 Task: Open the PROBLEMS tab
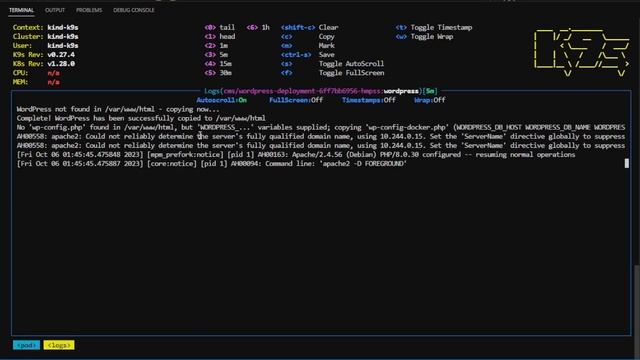coord(89,10)
